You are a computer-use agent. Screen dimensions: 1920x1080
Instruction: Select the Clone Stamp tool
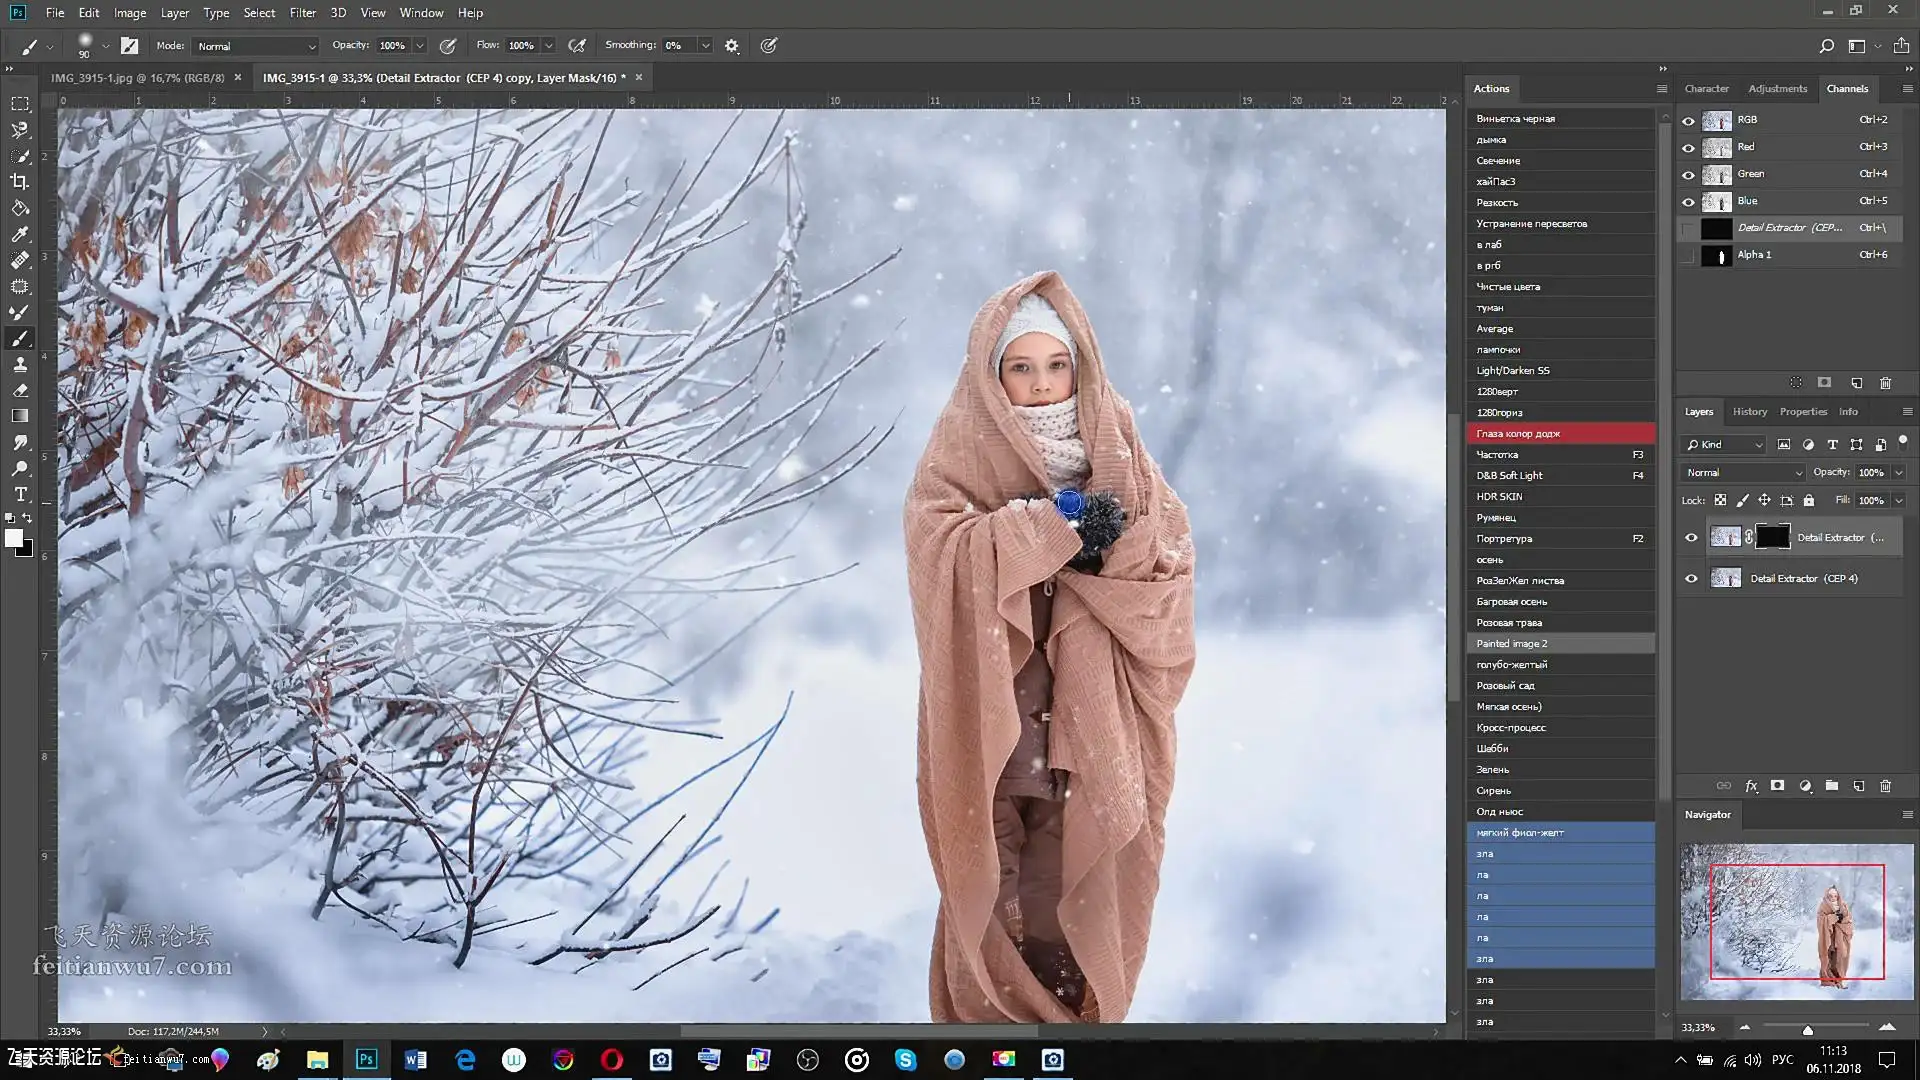point(19,365)
